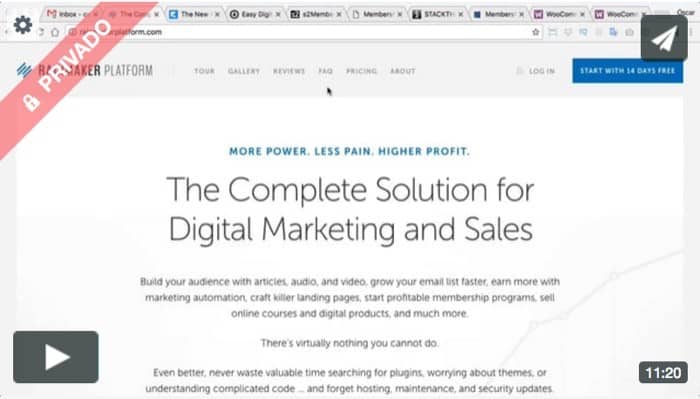Click "Digital Marketing and Sales" headline line

[351, 229]
